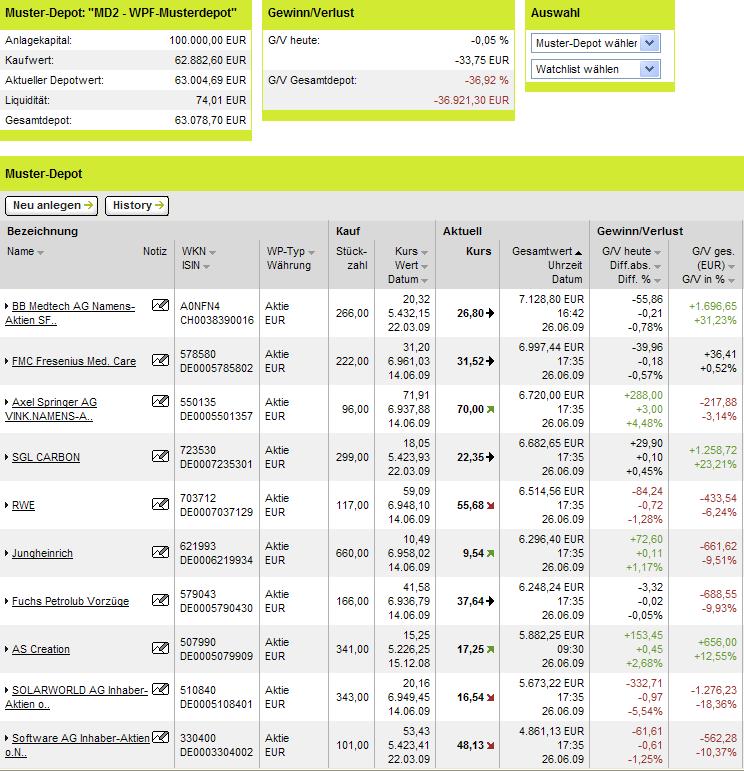Open FMC Fresenius Med. Care link
Screen dimensions: 744x771
(x=74, y=361)
